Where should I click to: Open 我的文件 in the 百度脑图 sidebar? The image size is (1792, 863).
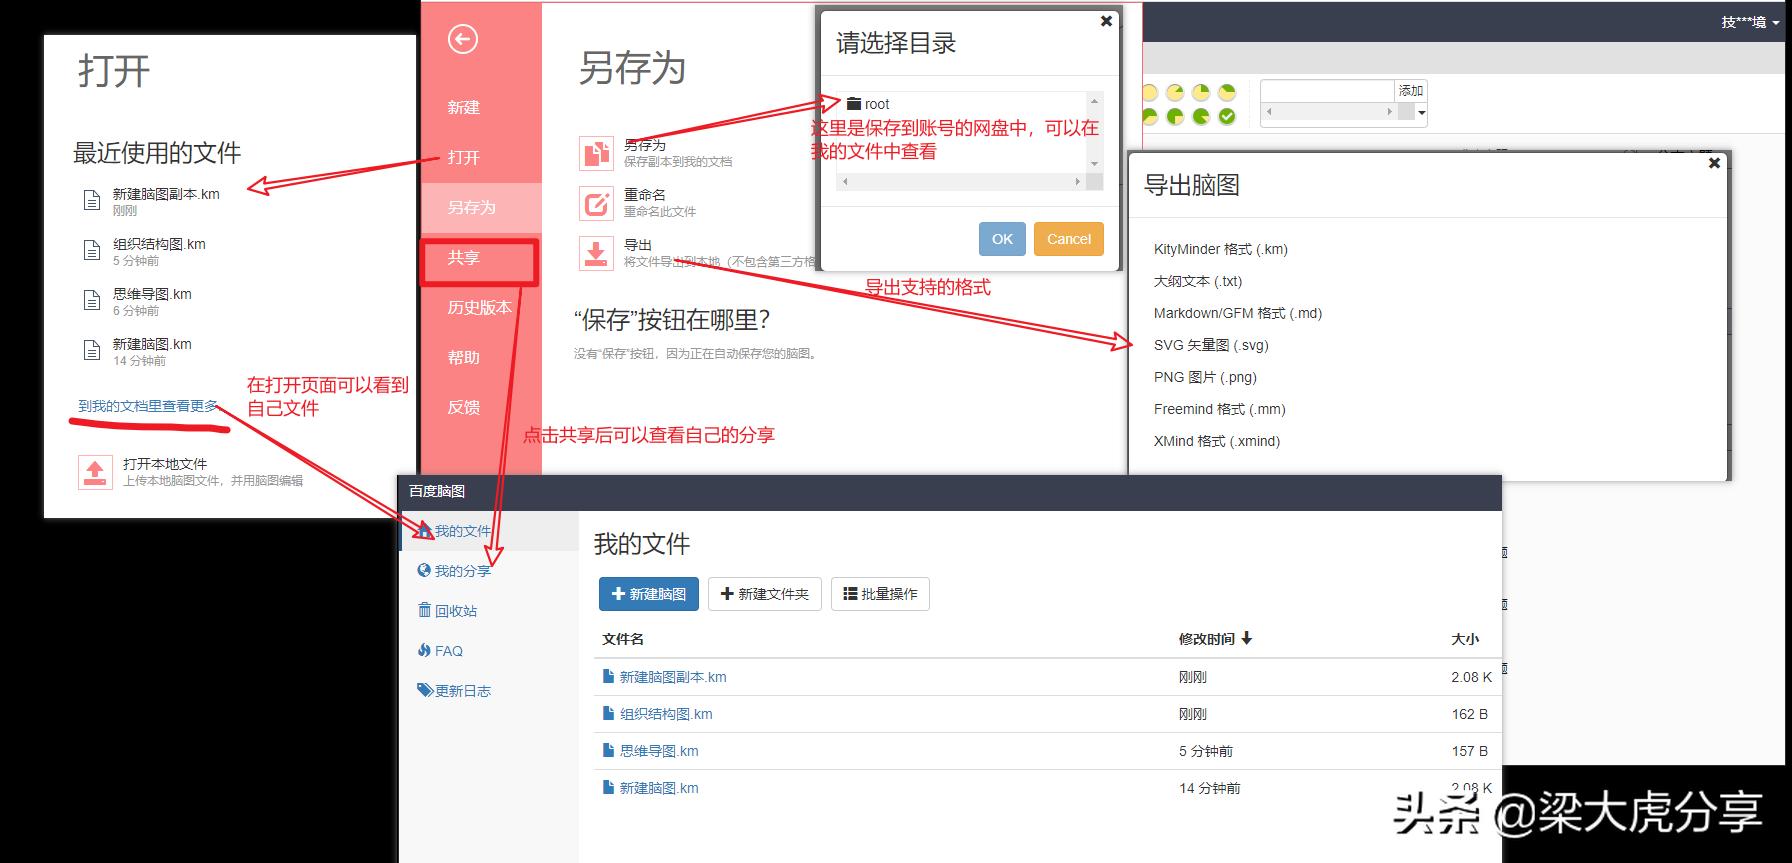[489, 531]
